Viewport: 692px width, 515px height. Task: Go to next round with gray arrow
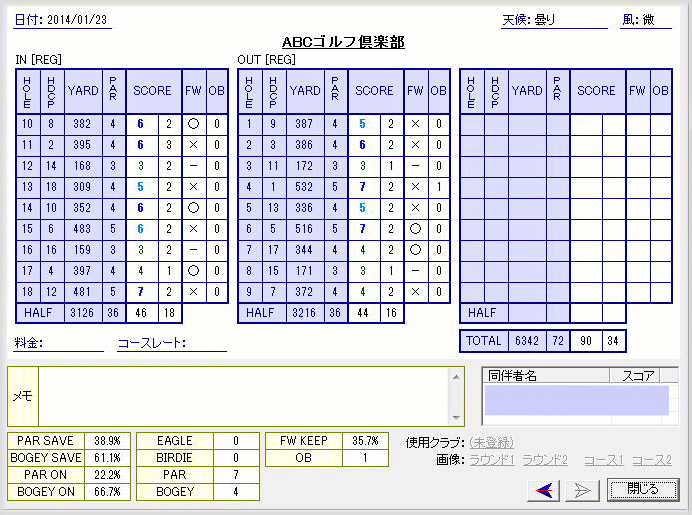tap(582, 490)
